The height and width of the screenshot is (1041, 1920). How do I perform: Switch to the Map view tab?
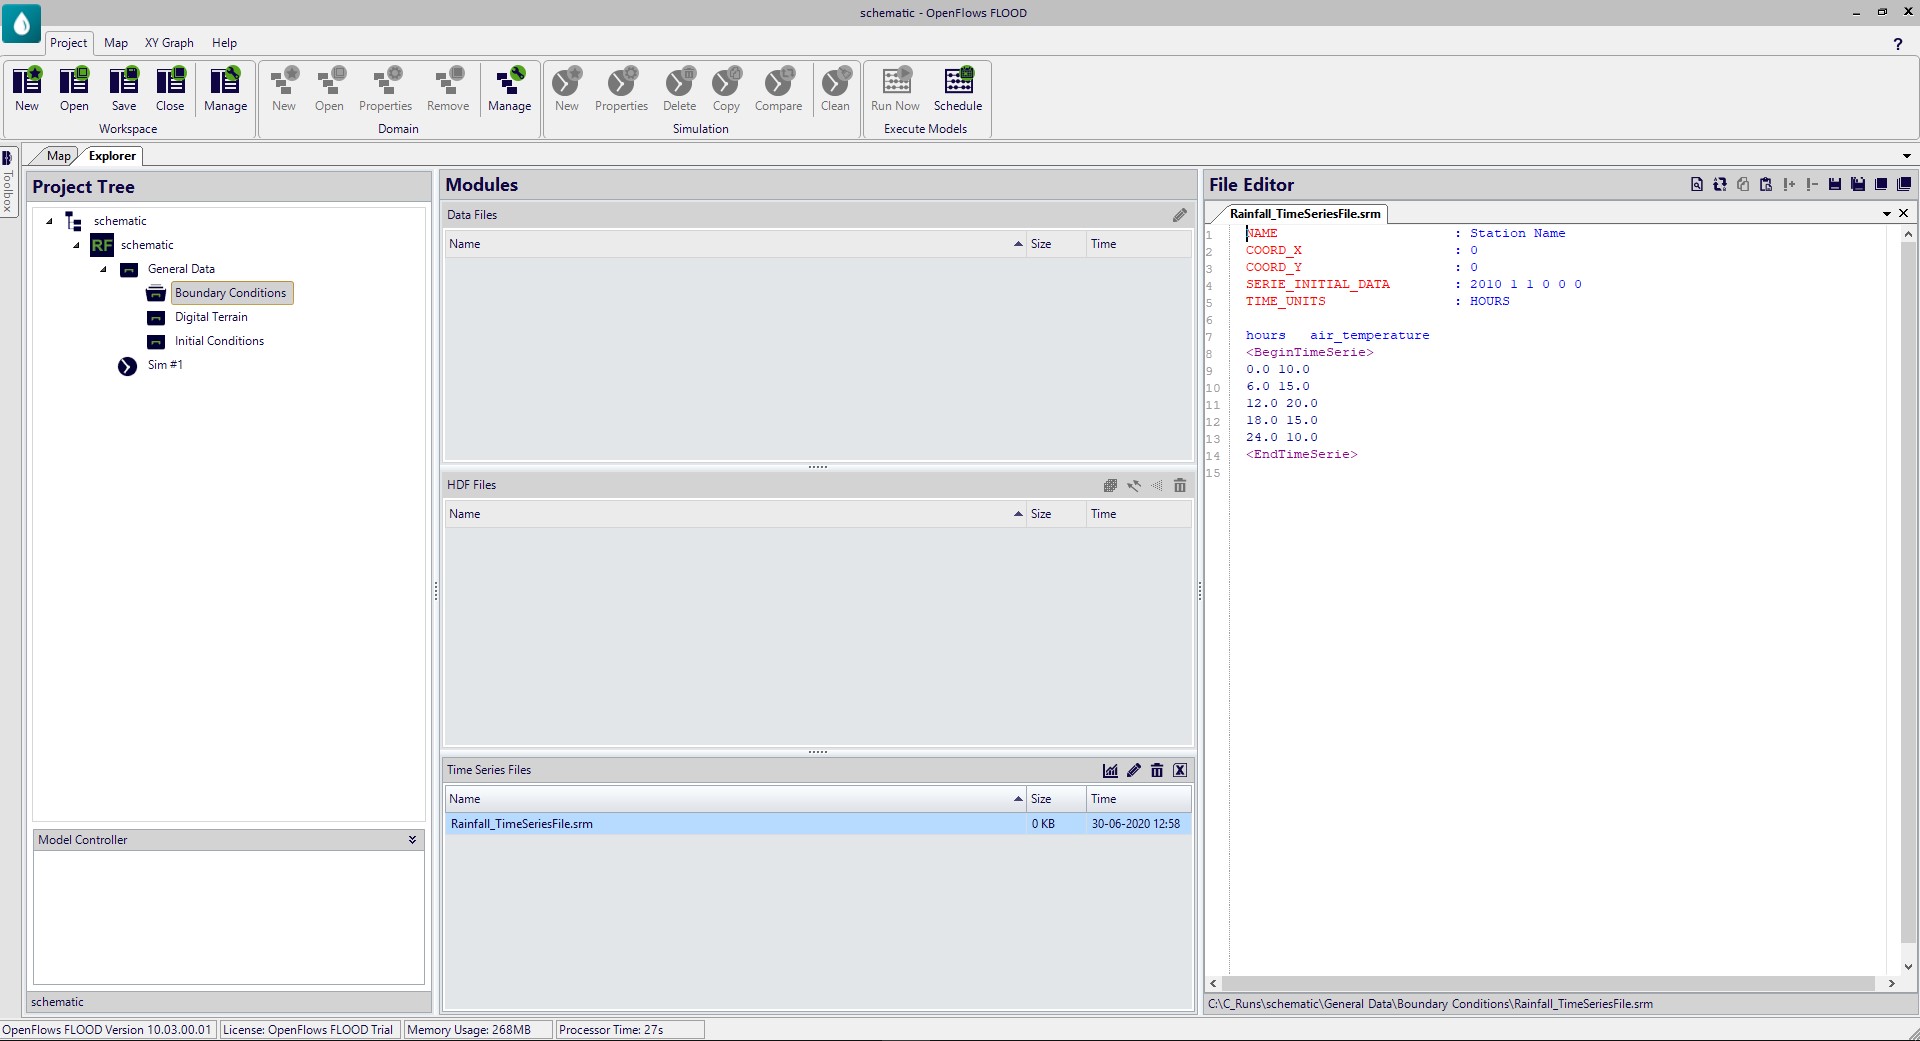[x=58, y=156]
